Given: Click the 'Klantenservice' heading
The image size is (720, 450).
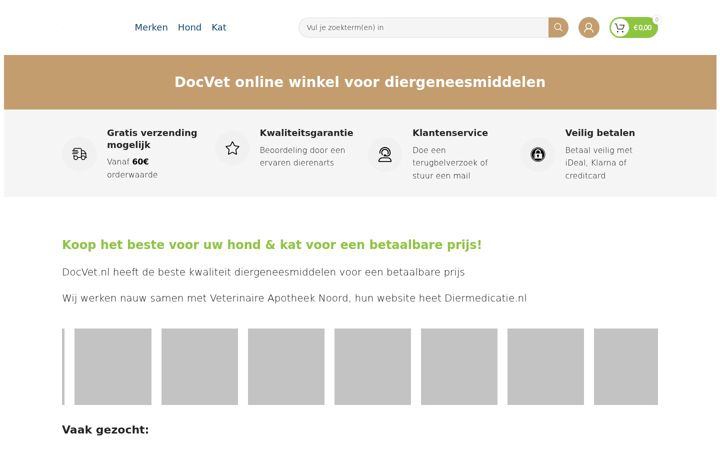Looking at the screenshot, I should pos(450,133).
